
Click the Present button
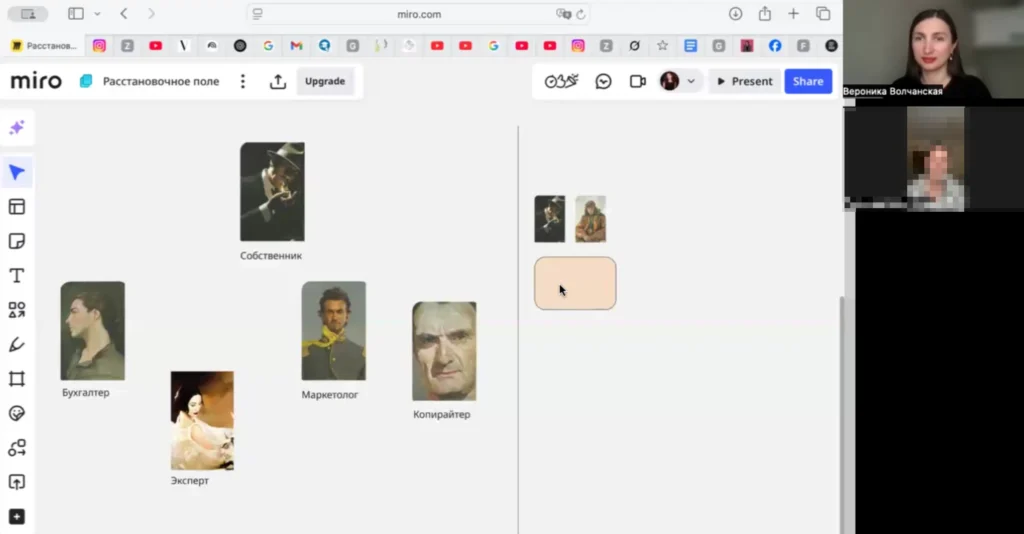[744, 81]
